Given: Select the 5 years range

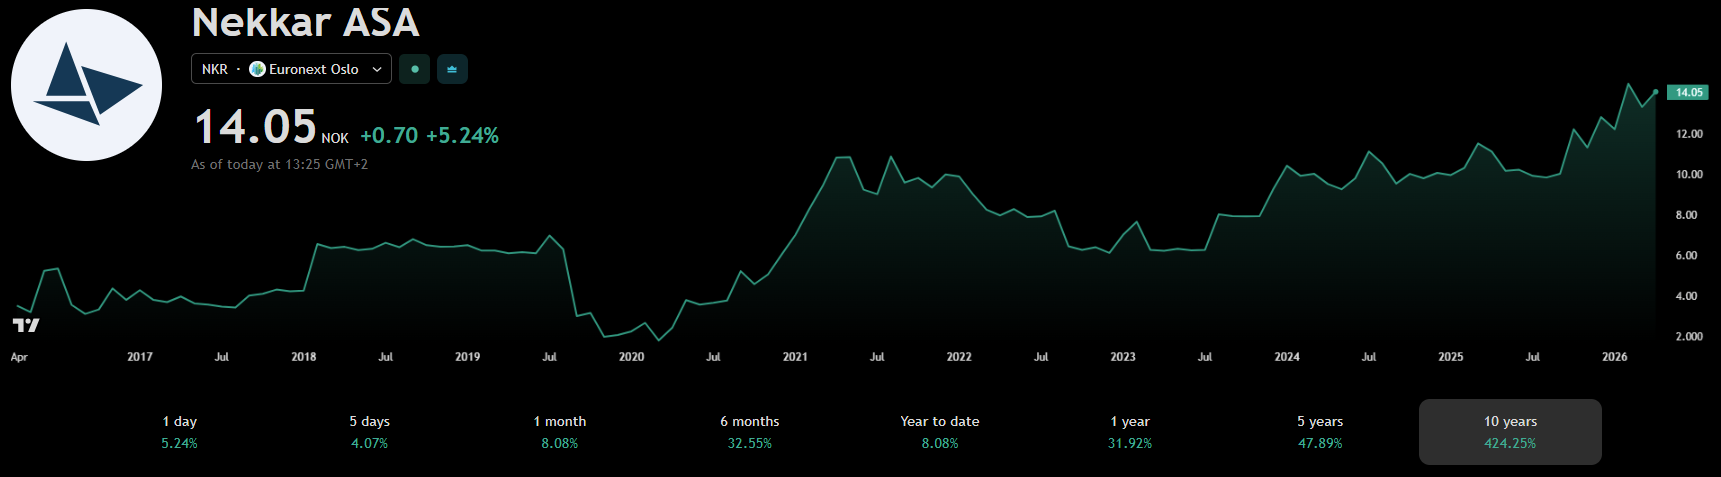Looking at the screenshot, I should pos(1320,432).
